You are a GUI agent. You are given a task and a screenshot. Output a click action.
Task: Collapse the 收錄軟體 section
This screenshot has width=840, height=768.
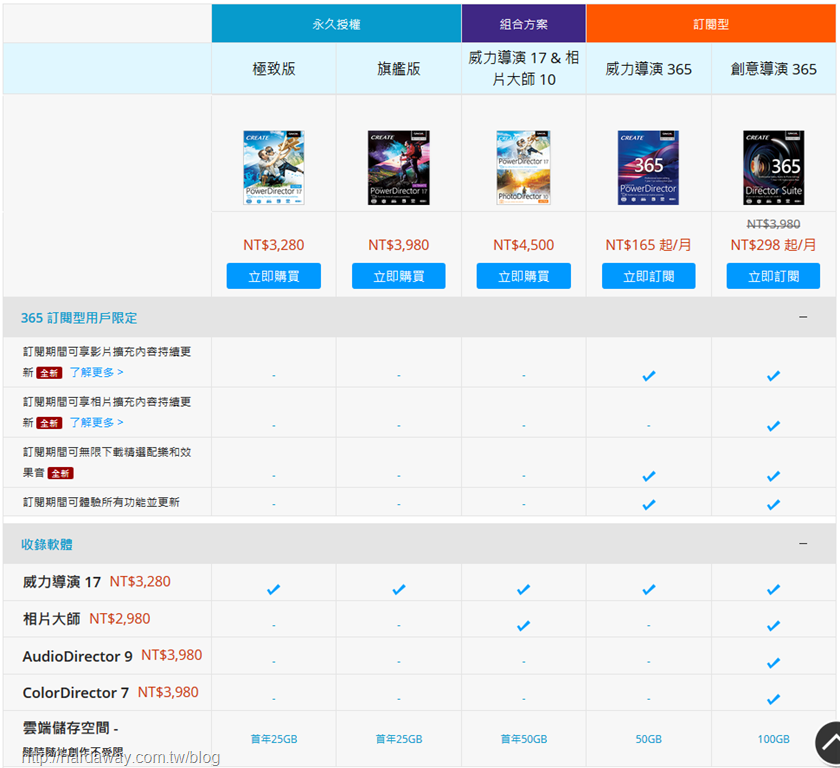[802, 544]
